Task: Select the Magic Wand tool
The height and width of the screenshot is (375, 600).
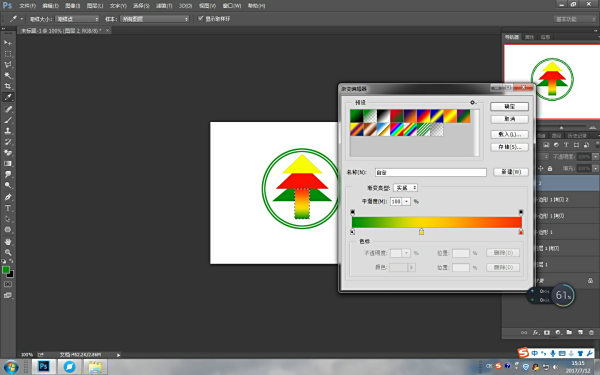Action: [x=8, y=75]
